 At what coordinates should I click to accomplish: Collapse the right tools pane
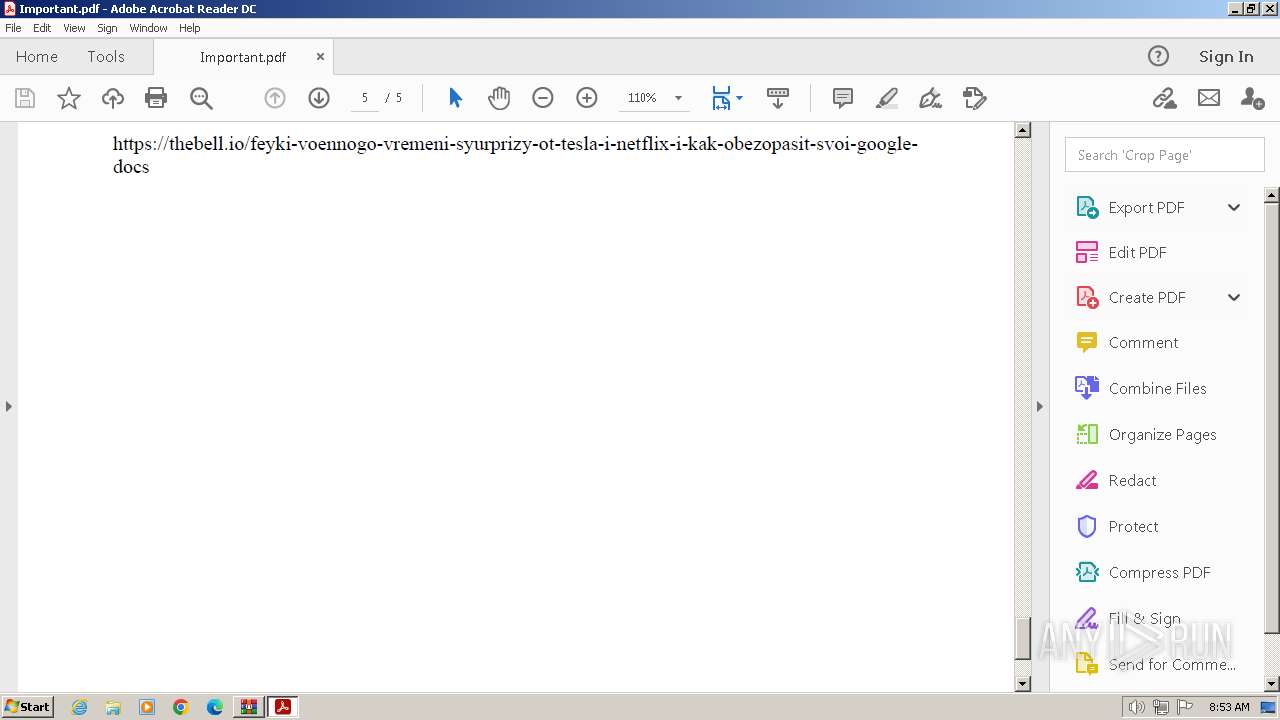tap(1039, 406)
